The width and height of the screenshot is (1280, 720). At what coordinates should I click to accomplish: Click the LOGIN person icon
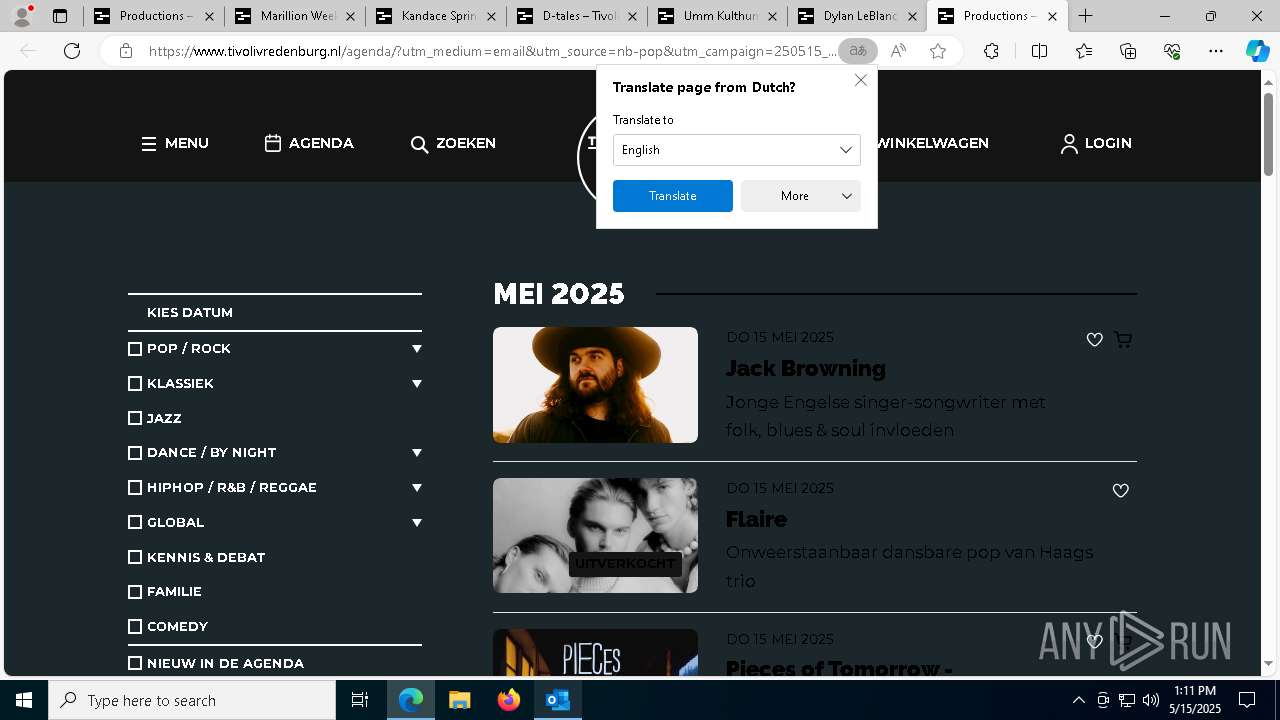[x=1069, y=144]
